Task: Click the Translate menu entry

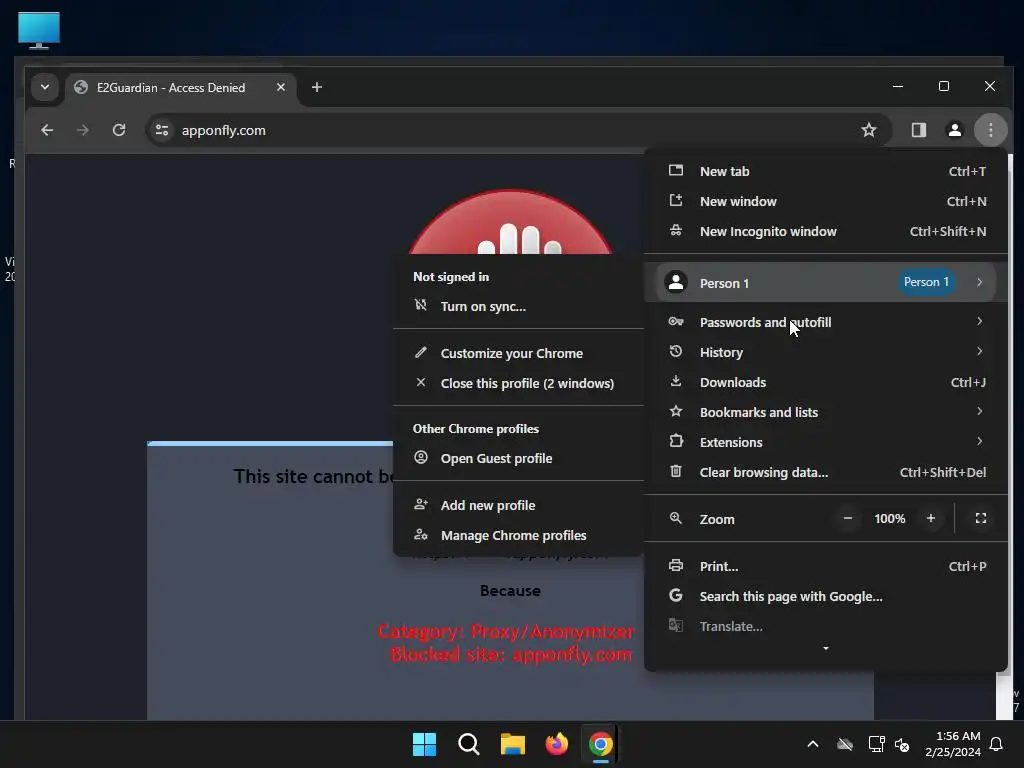Action: click(825, 626)
